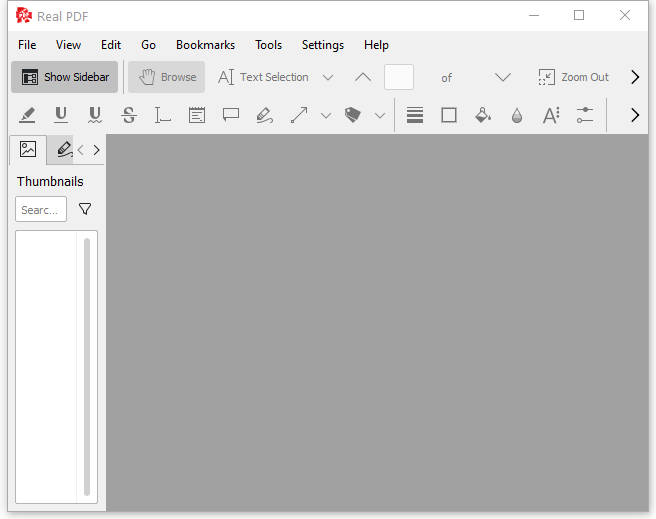
Task: Open the arrow tool dropdown
Action: 326,115
